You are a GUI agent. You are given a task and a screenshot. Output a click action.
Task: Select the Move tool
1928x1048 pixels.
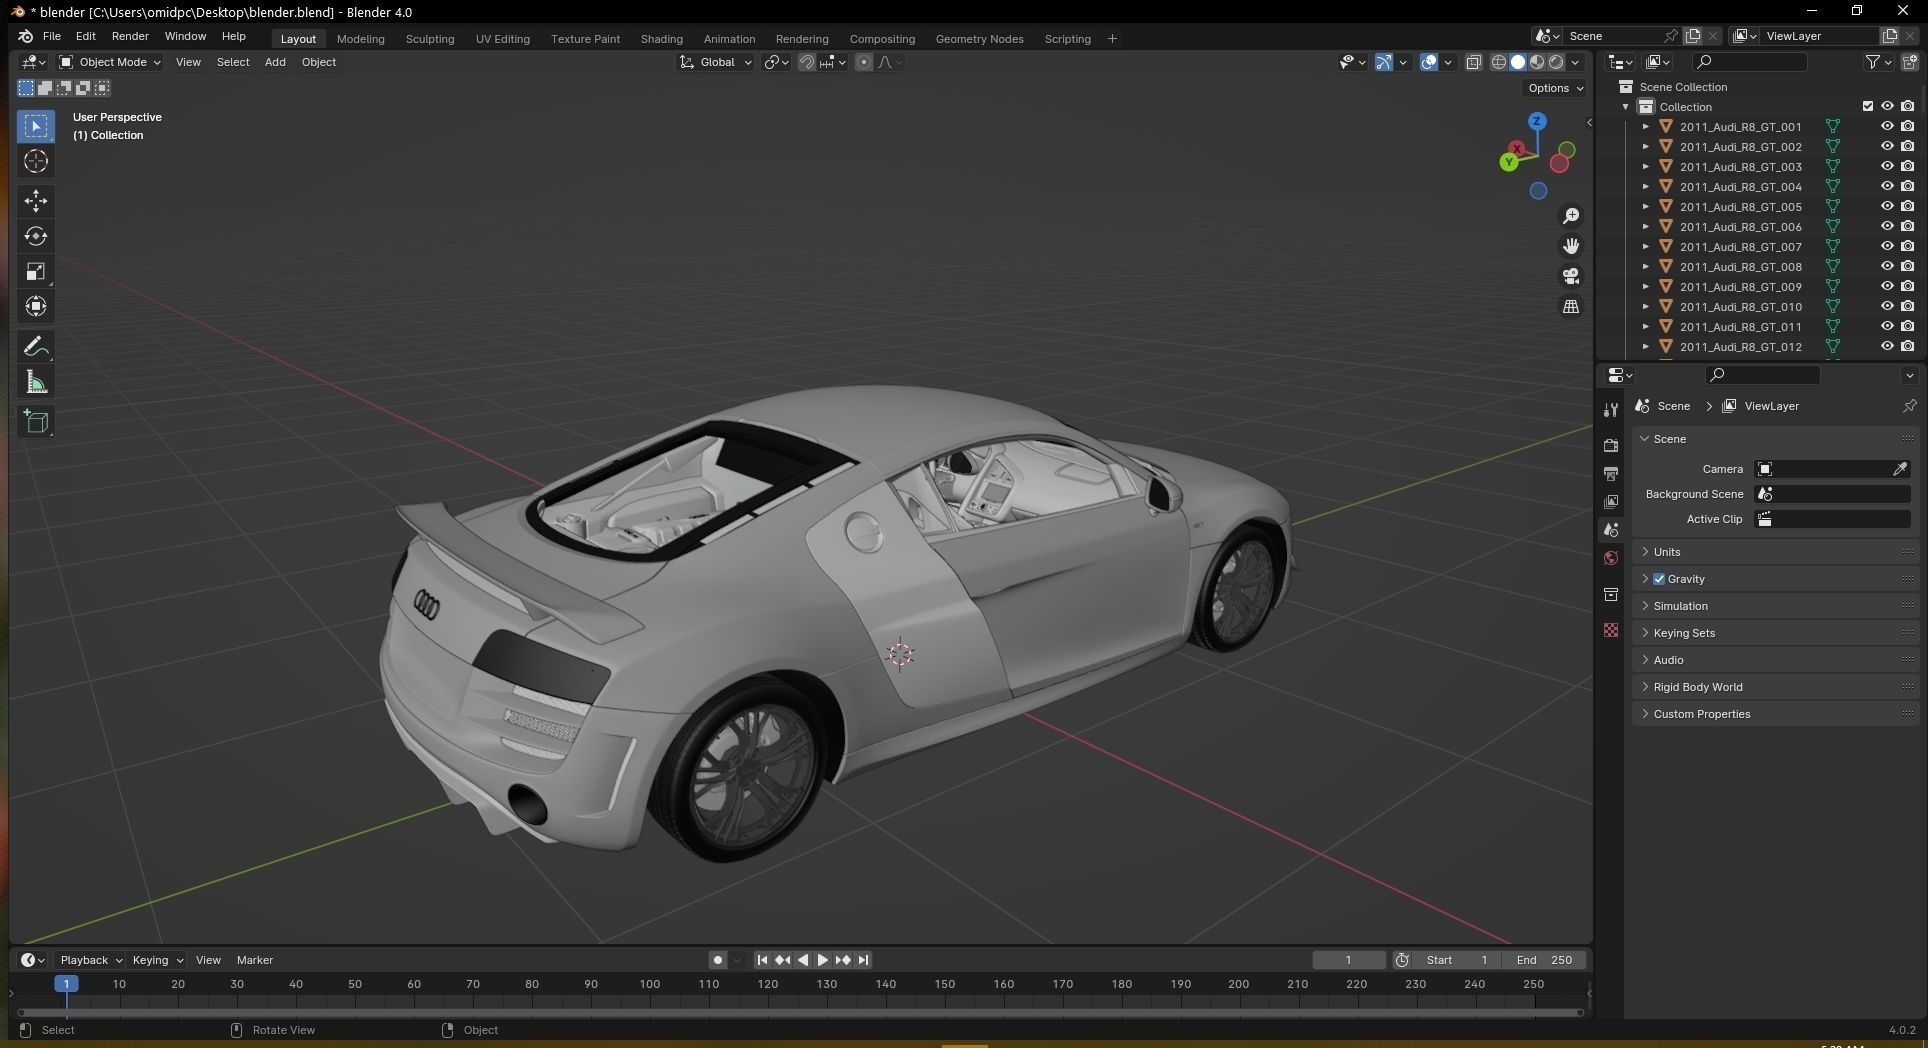pyautogui.click(x=36, y=201)
